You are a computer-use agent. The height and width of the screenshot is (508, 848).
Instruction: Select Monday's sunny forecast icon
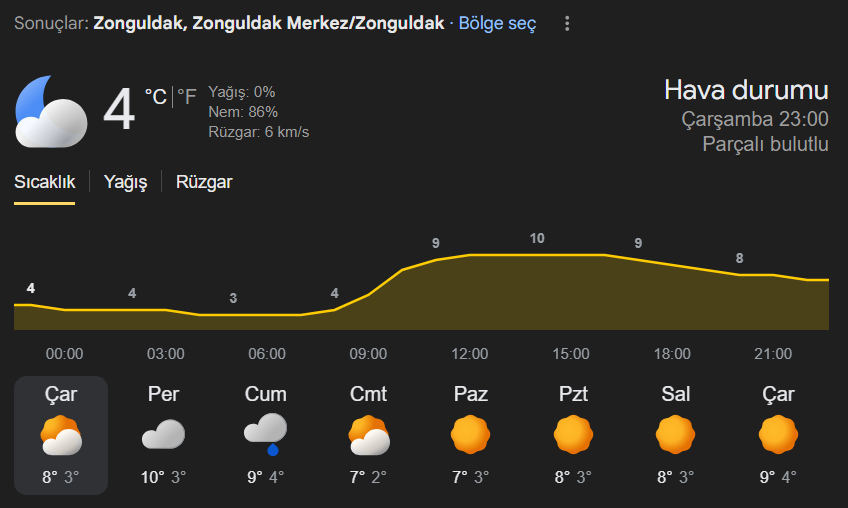[574, 435]
